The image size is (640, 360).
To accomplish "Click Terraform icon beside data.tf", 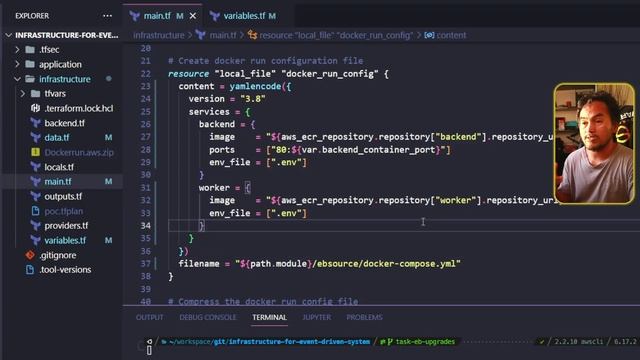I will pyautogui.click(x=36, y=138).
